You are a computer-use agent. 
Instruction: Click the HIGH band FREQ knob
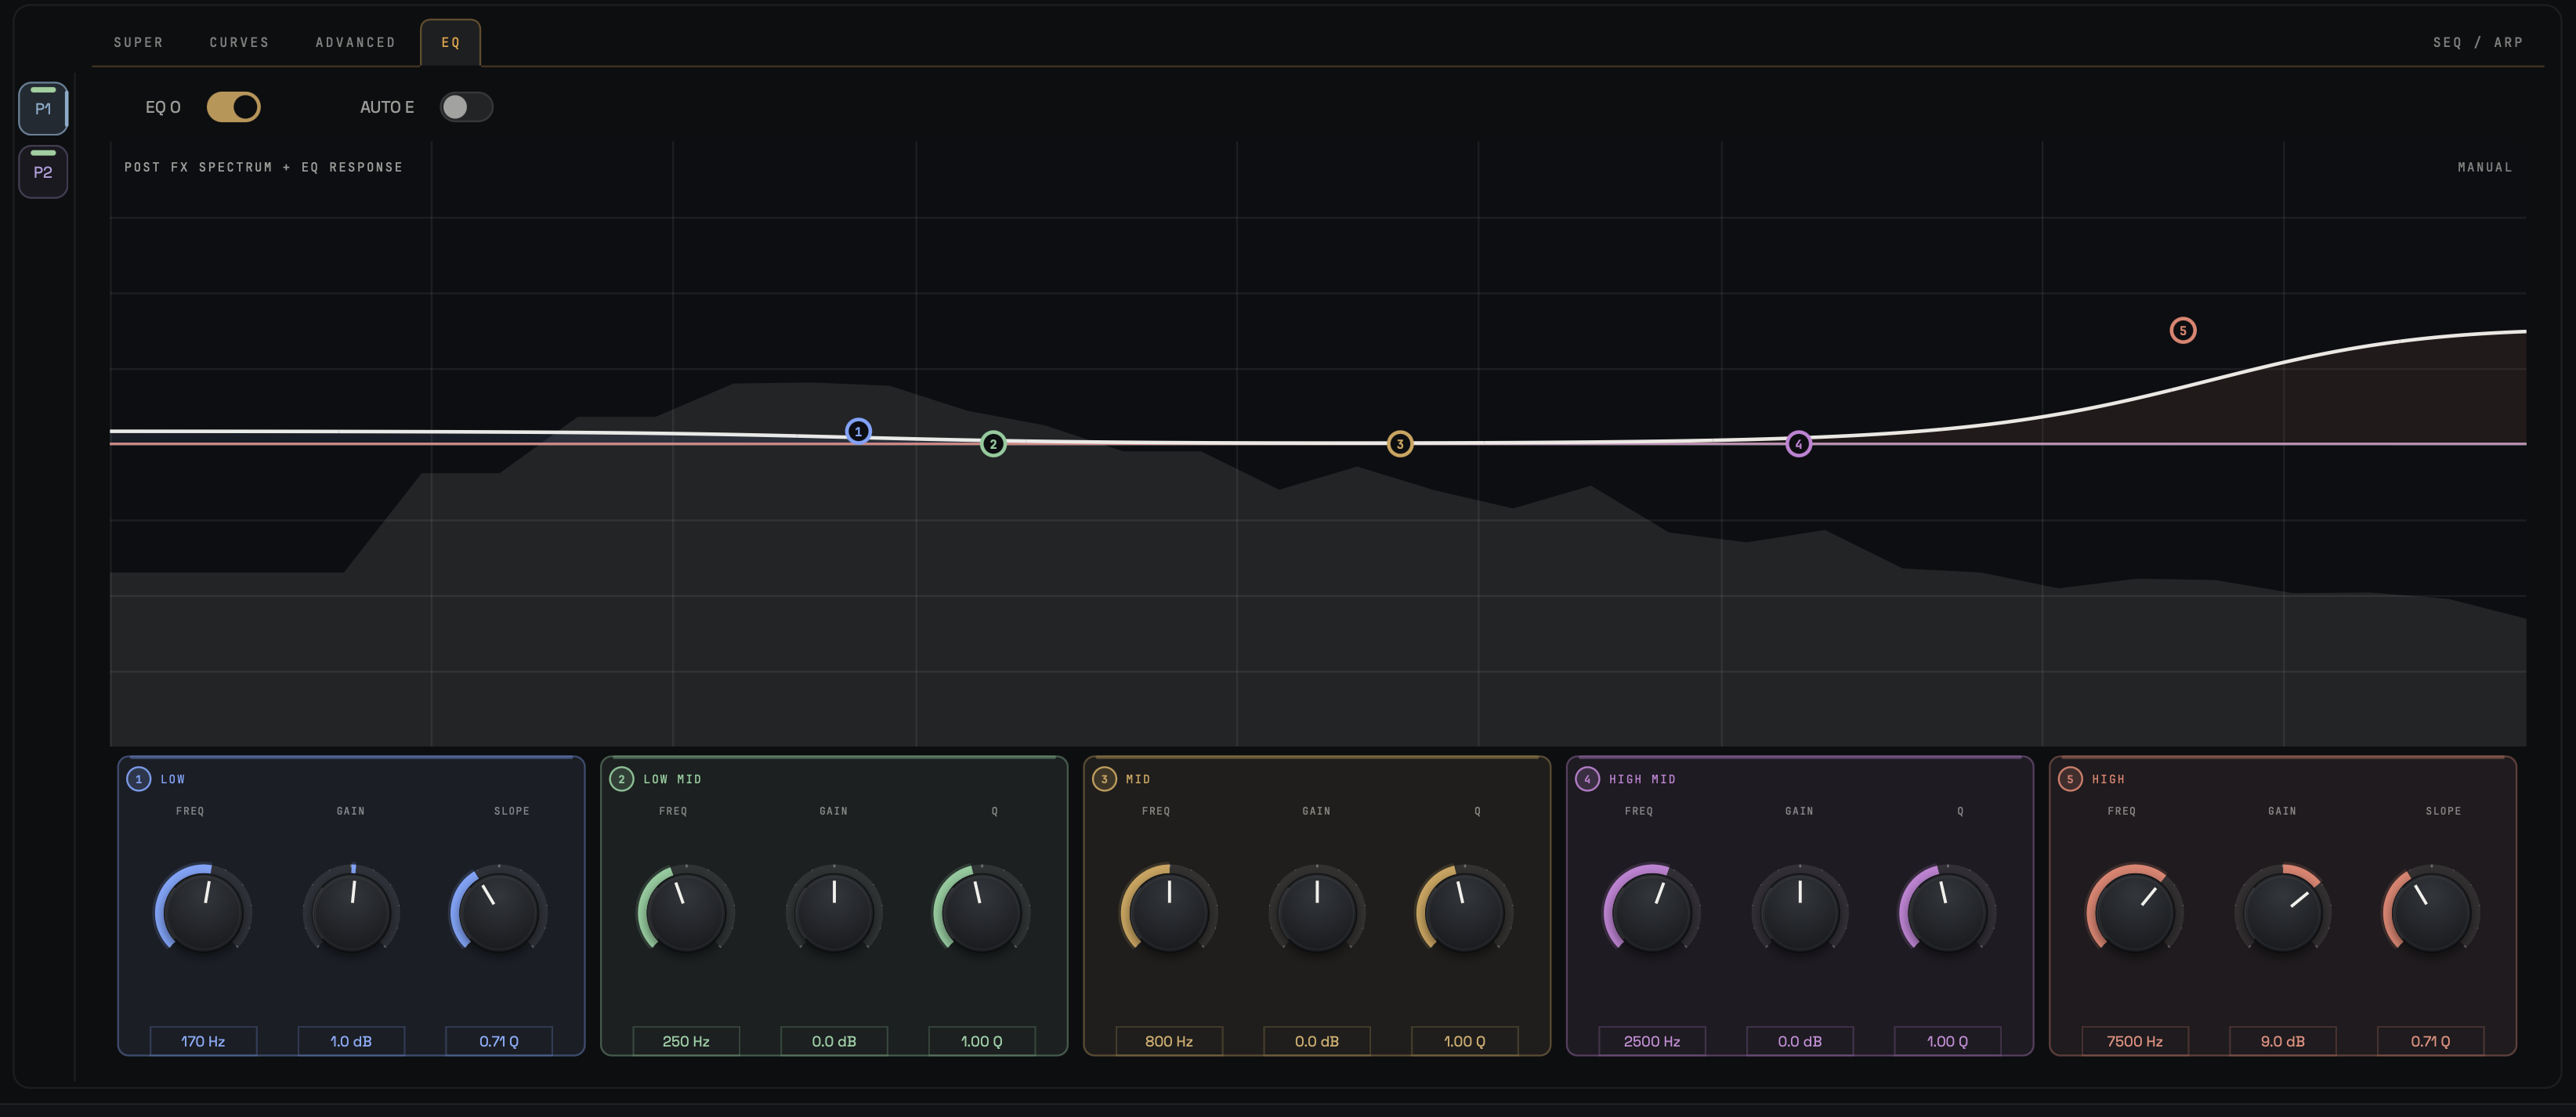2135,910
